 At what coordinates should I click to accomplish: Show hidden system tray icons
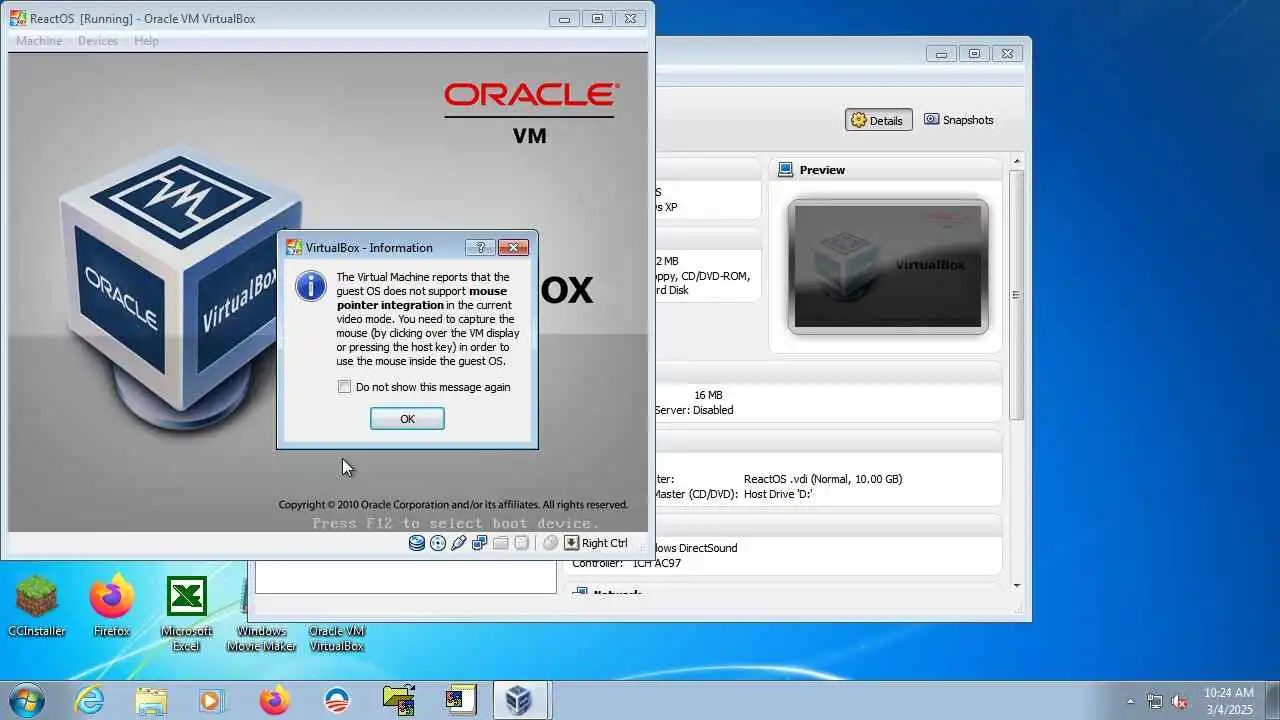click(x=1131, y=701)
